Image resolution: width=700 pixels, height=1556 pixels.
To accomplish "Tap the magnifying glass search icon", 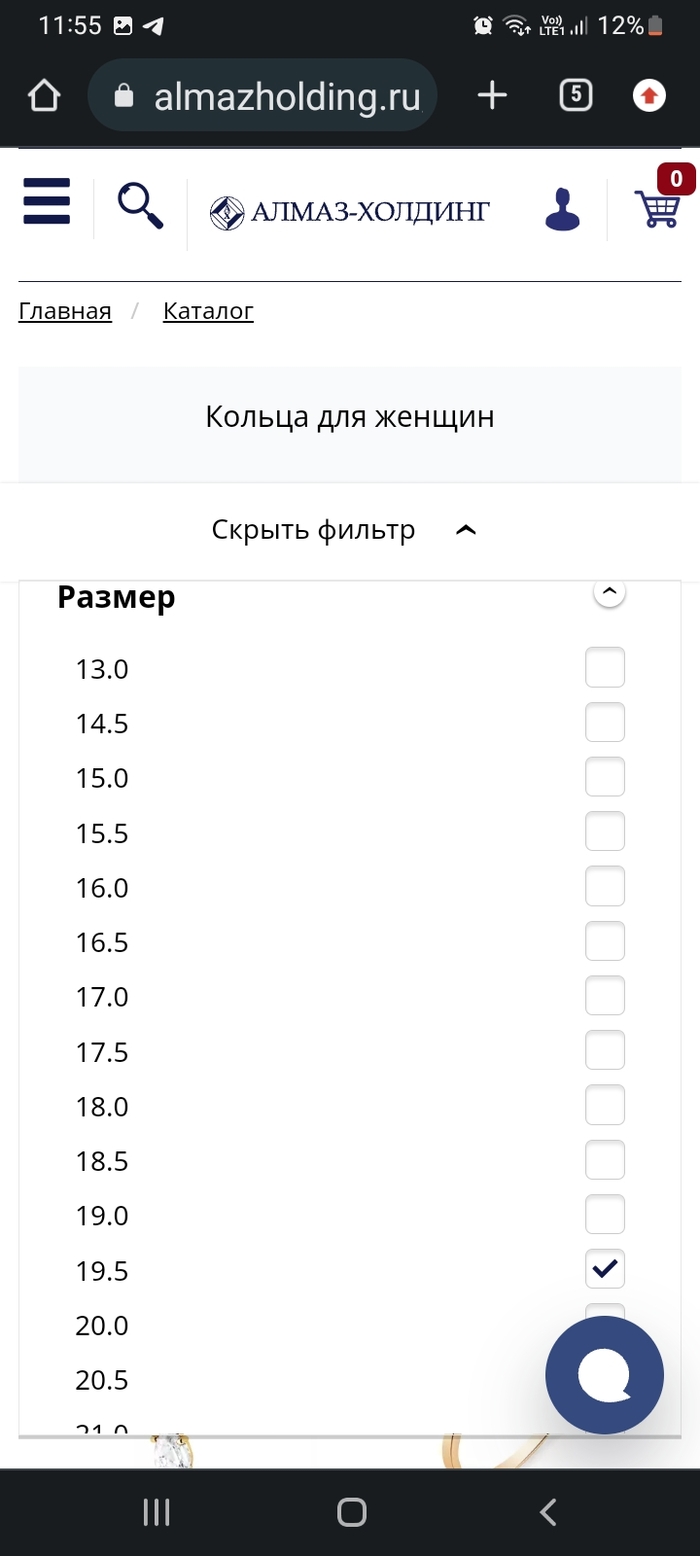I will [x=140, y=206].
